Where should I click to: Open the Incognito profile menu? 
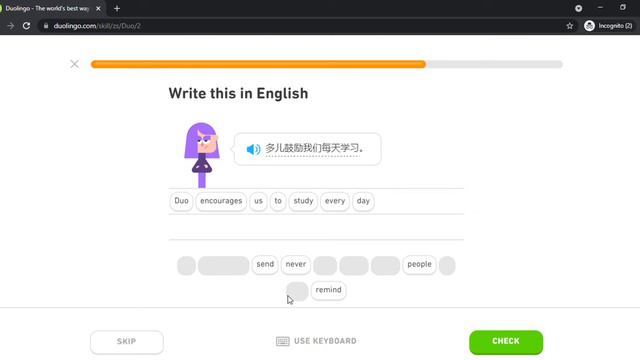608,26
